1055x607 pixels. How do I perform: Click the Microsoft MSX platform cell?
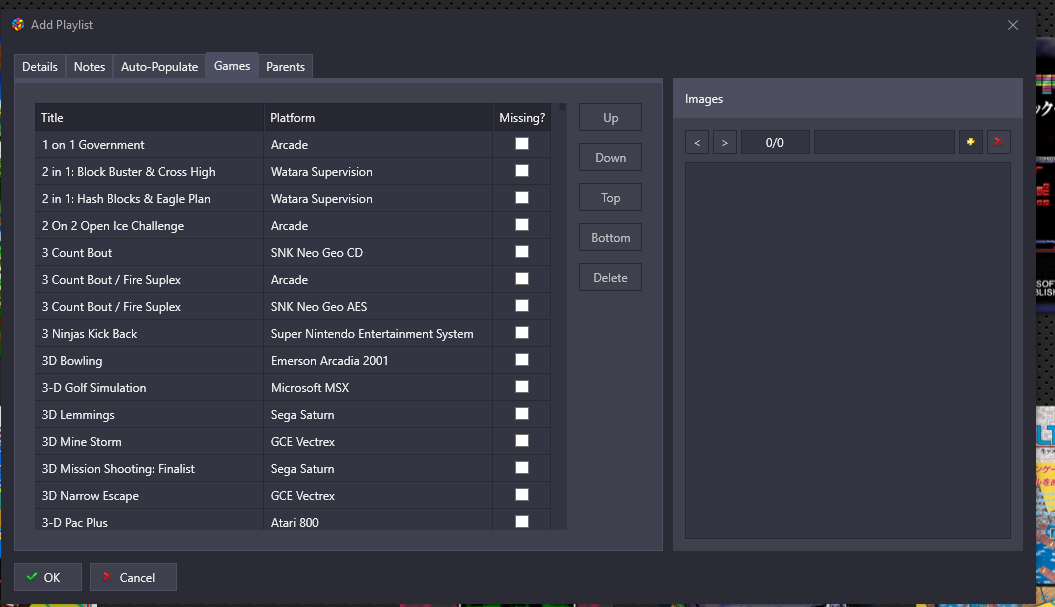coord(378,387)
